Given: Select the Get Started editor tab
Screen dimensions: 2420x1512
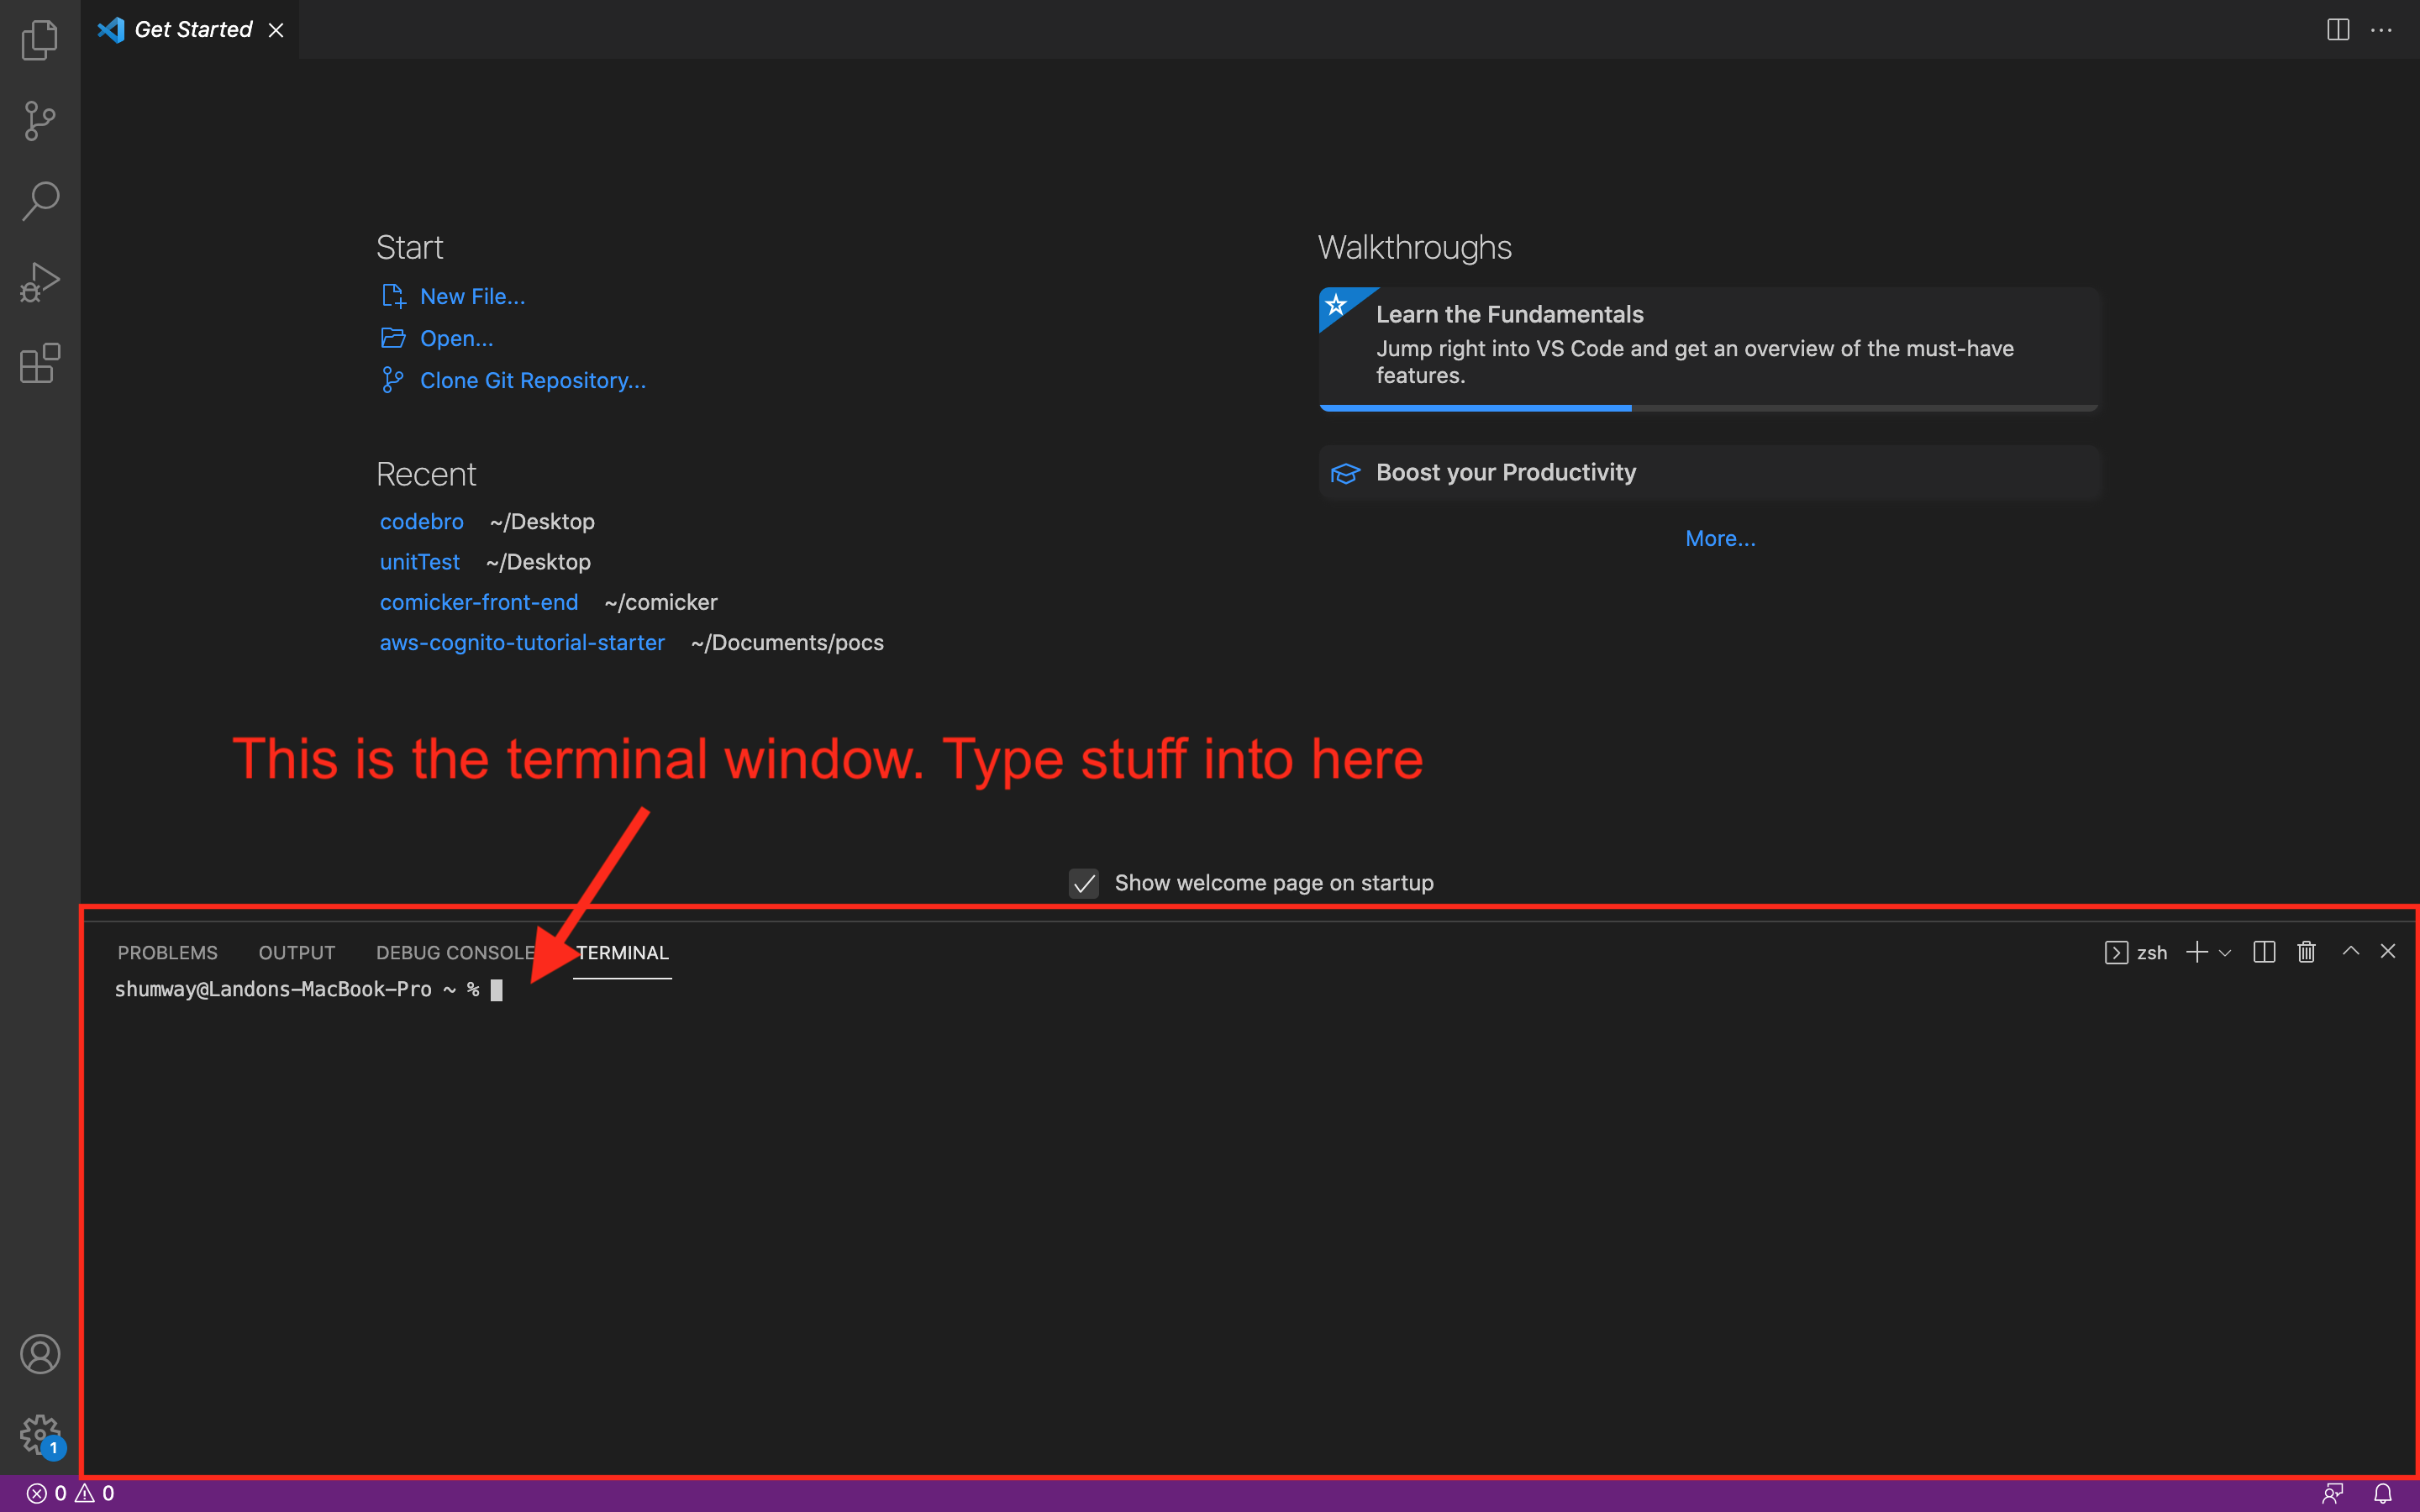Looking at the screenshot, I should (x=190, y=30).
